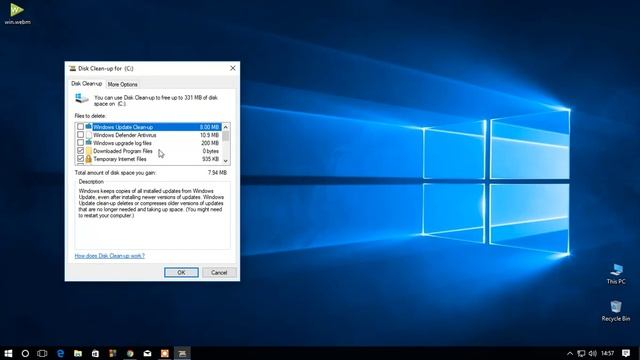Viewport: 640px width, 360px height.
Task: Show hidden icons in the system tray
Action: pyautogui.click(x=570, y=353)
